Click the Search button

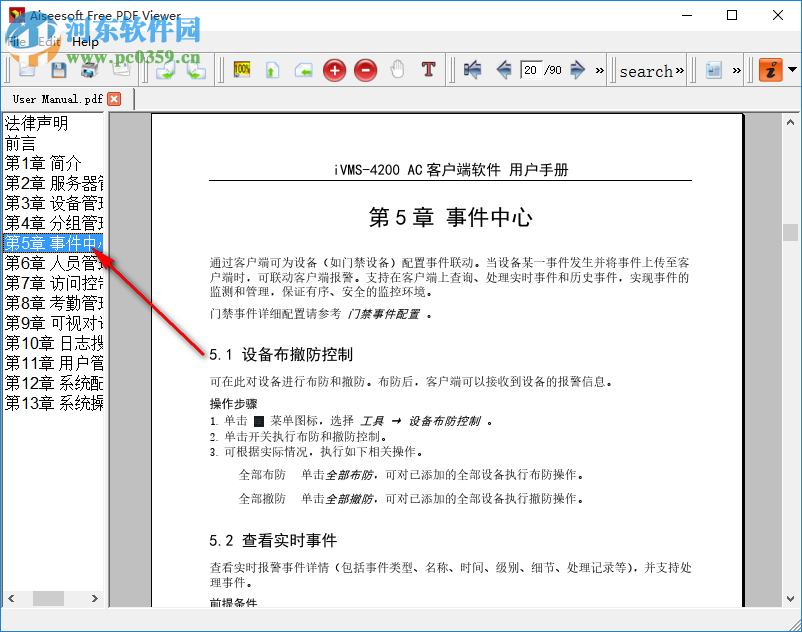click(x=645, y=70)
